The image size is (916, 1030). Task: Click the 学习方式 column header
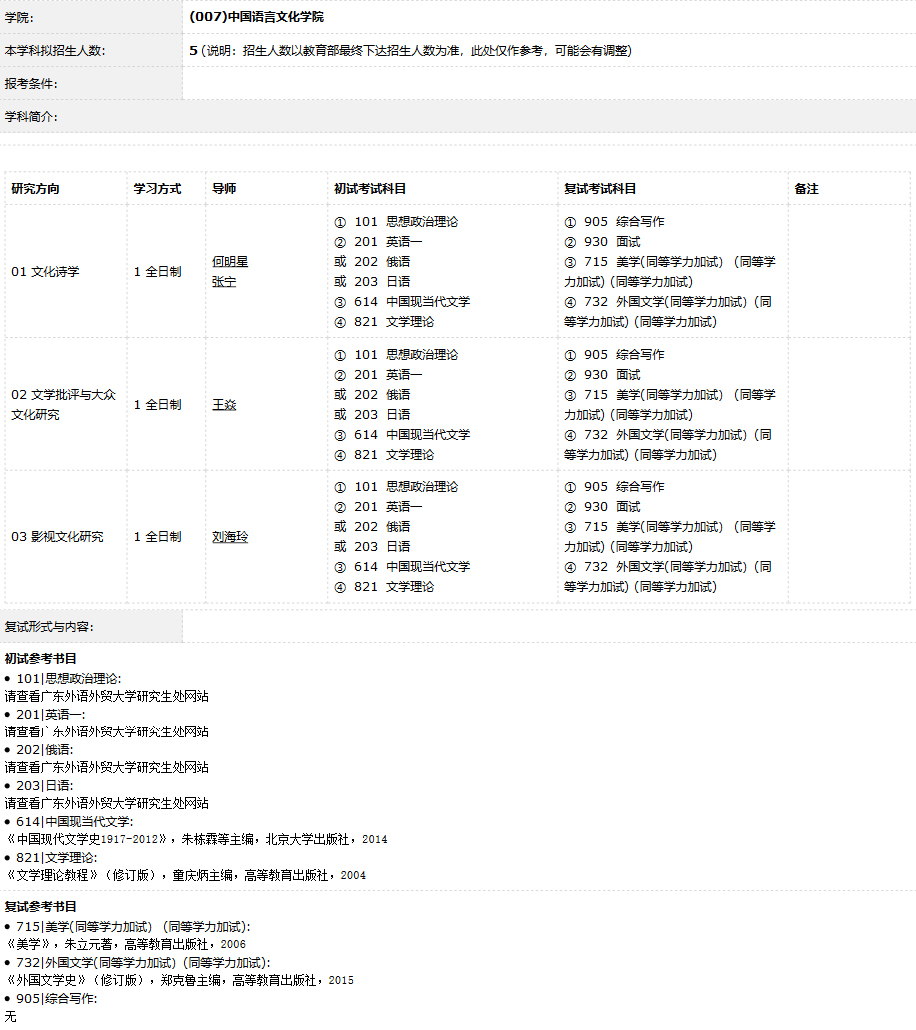[158, 189]
